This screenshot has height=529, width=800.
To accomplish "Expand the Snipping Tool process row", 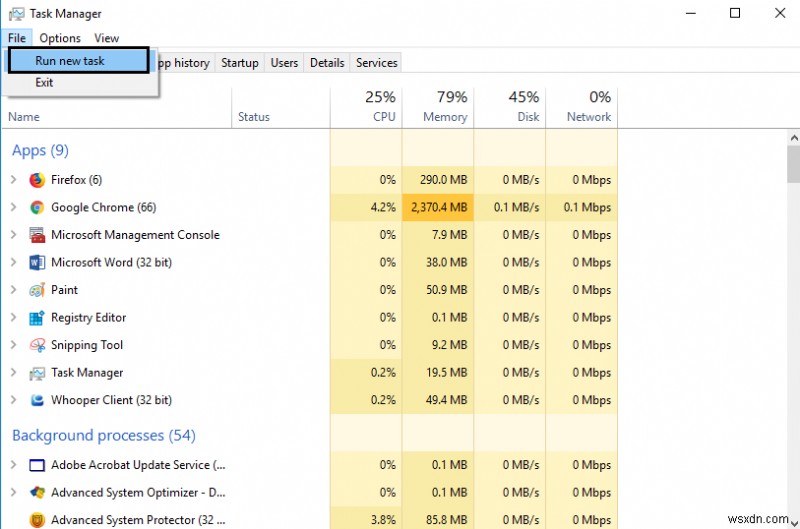I will coord(14,345).
